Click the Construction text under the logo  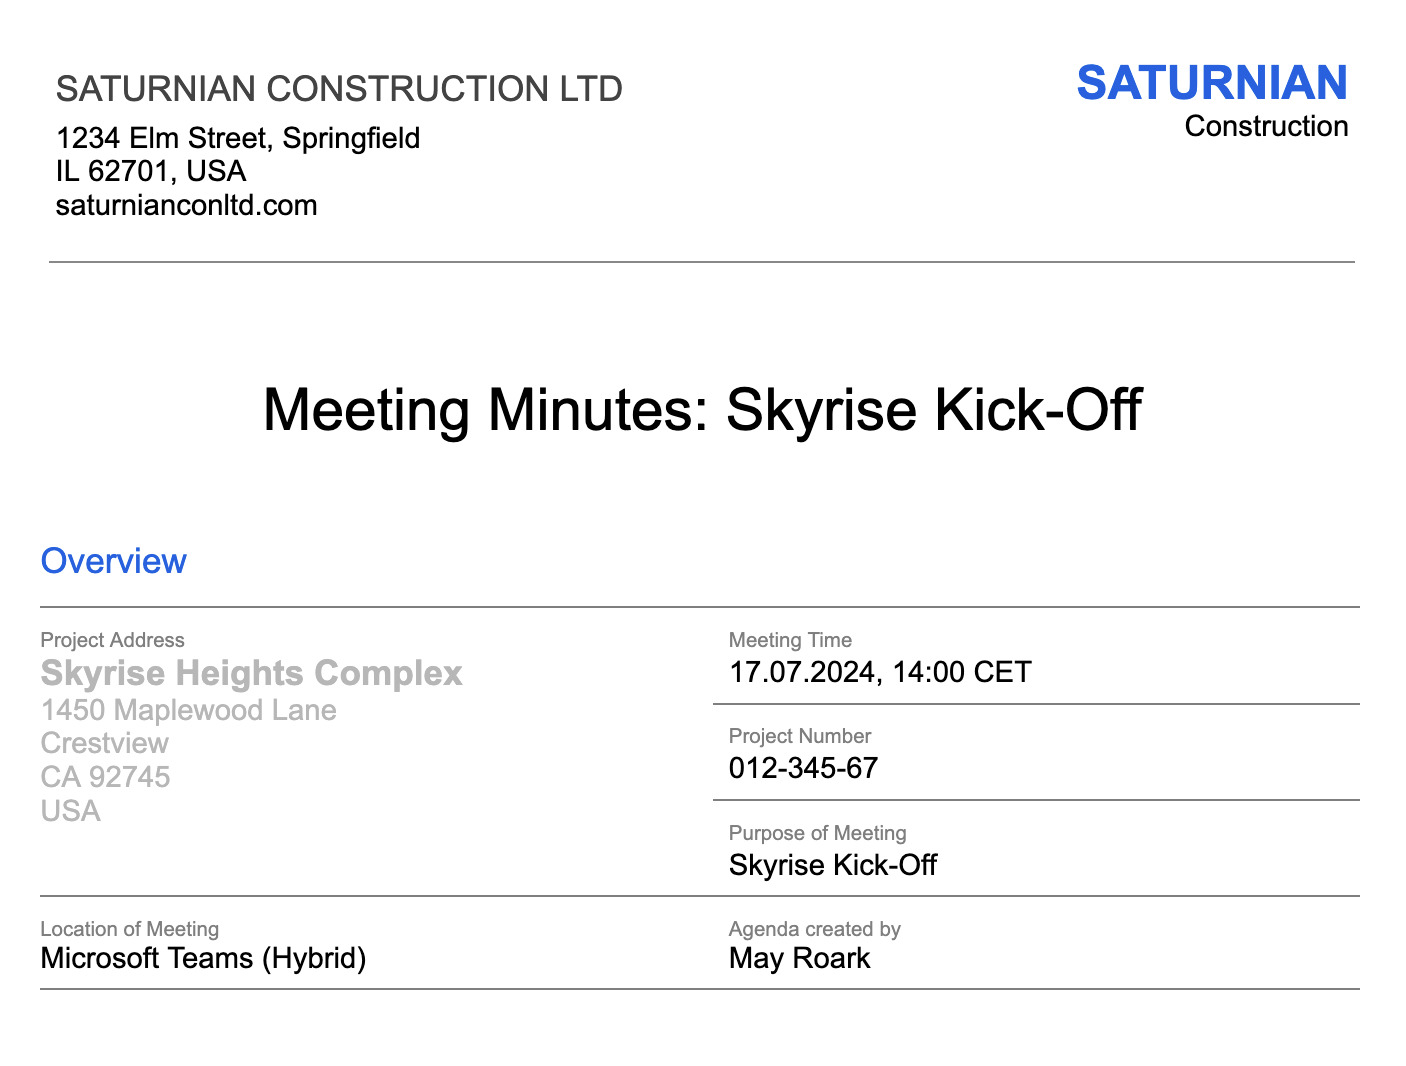pos(1266,127)
